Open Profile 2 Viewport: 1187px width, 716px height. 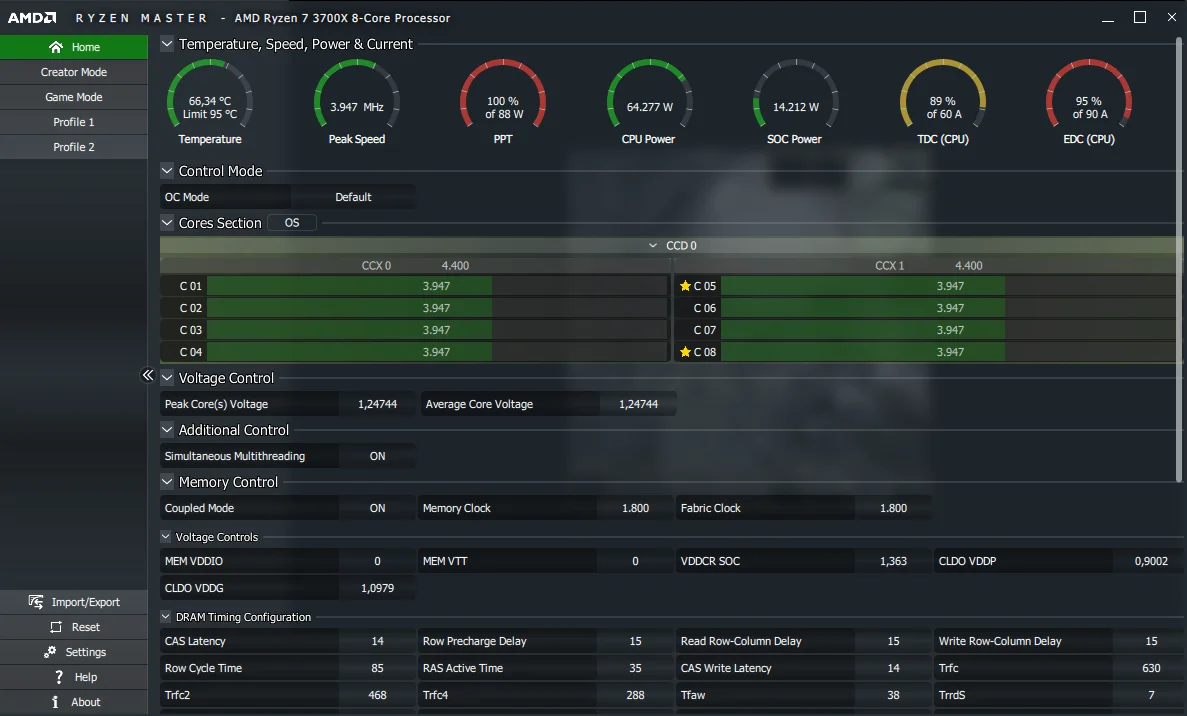pyautogui.click(x=74, y=147)
